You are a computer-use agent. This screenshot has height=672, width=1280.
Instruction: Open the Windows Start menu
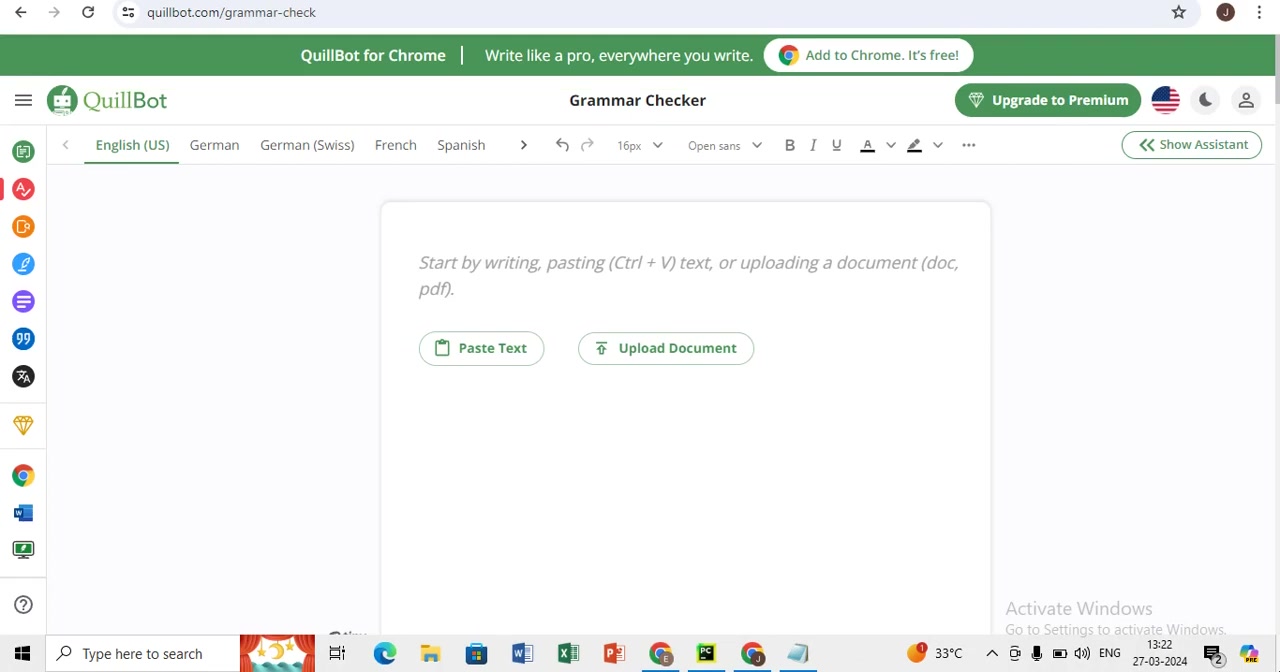(22, 654)
